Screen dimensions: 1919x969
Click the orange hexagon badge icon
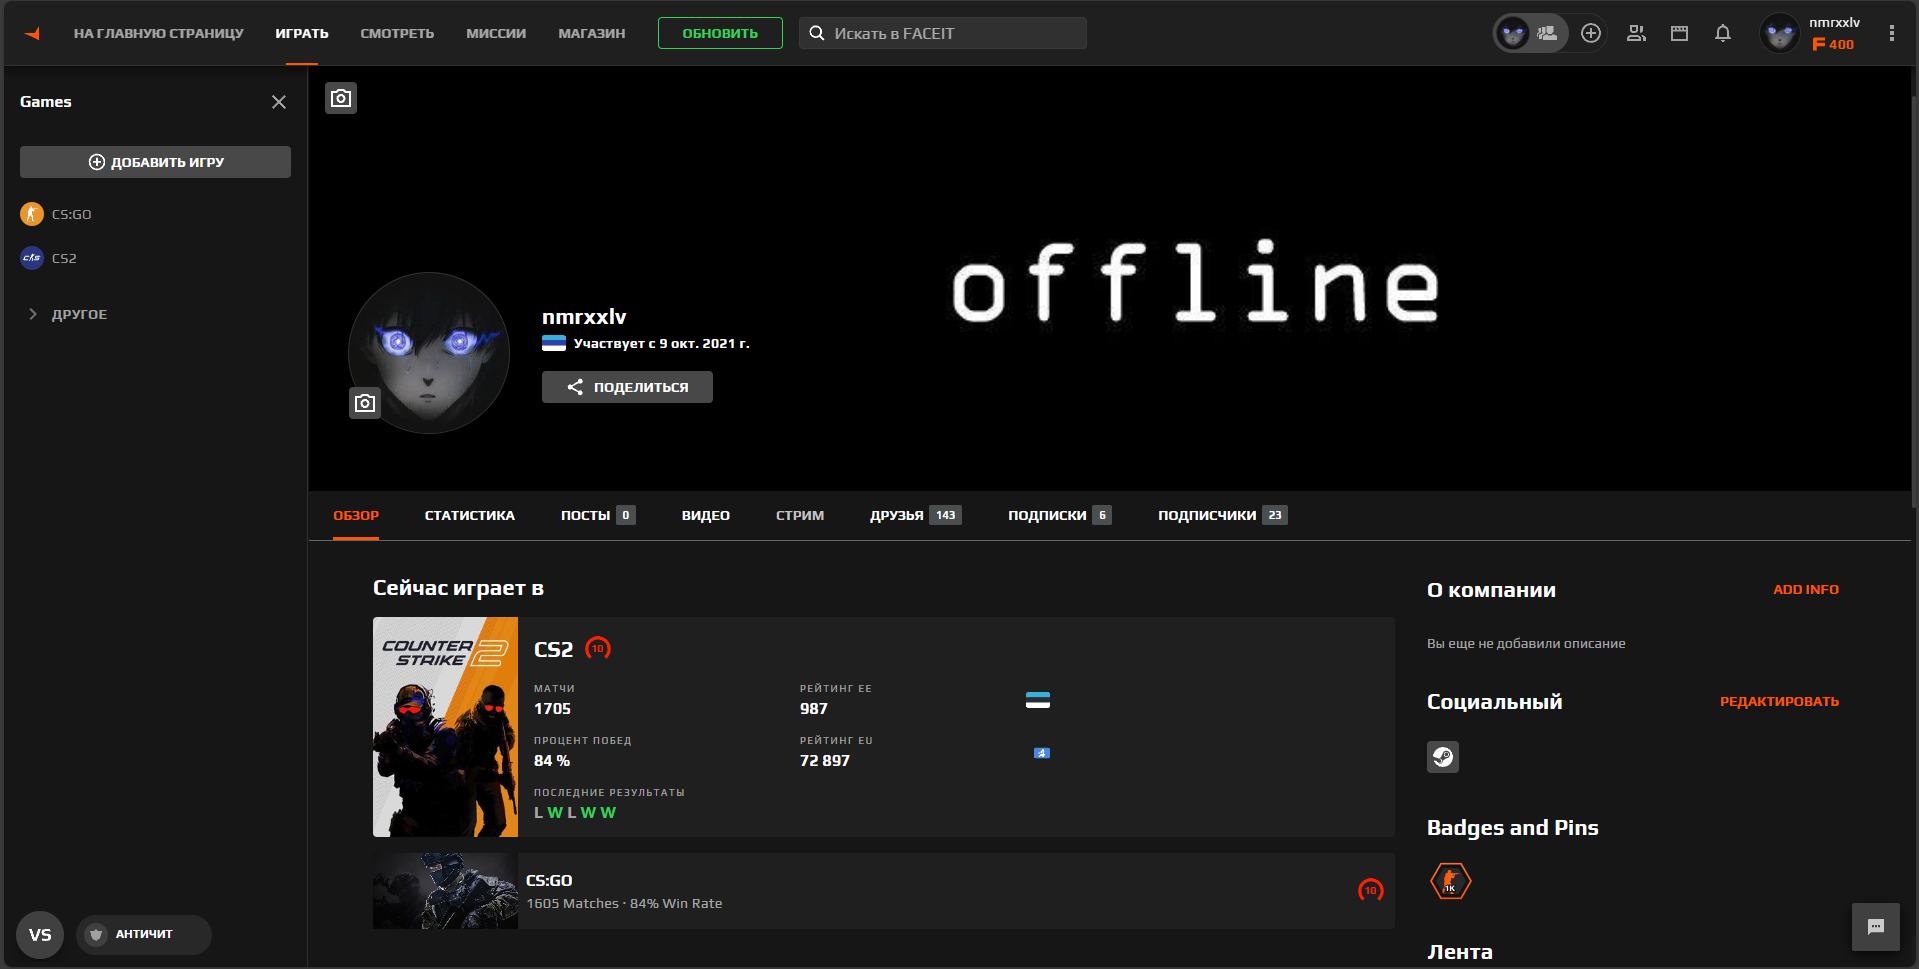click(x=1450, y=881)
